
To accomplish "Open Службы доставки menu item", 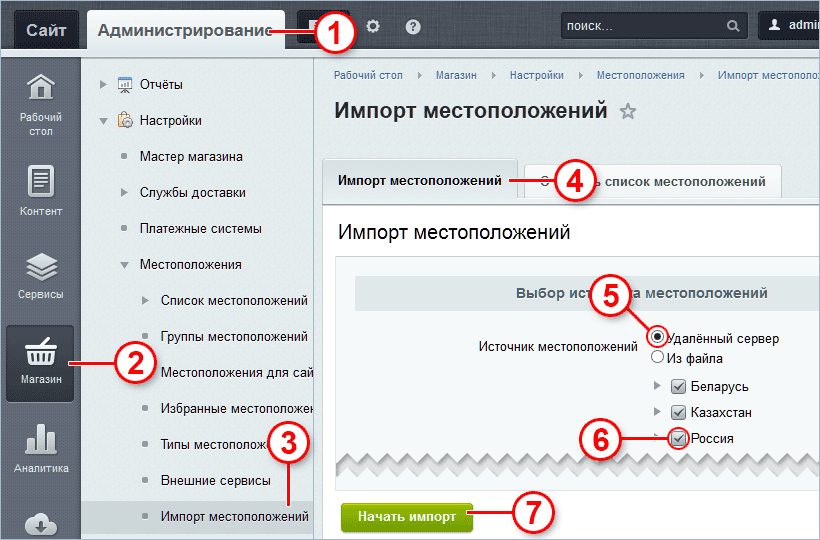I will 192,192.
